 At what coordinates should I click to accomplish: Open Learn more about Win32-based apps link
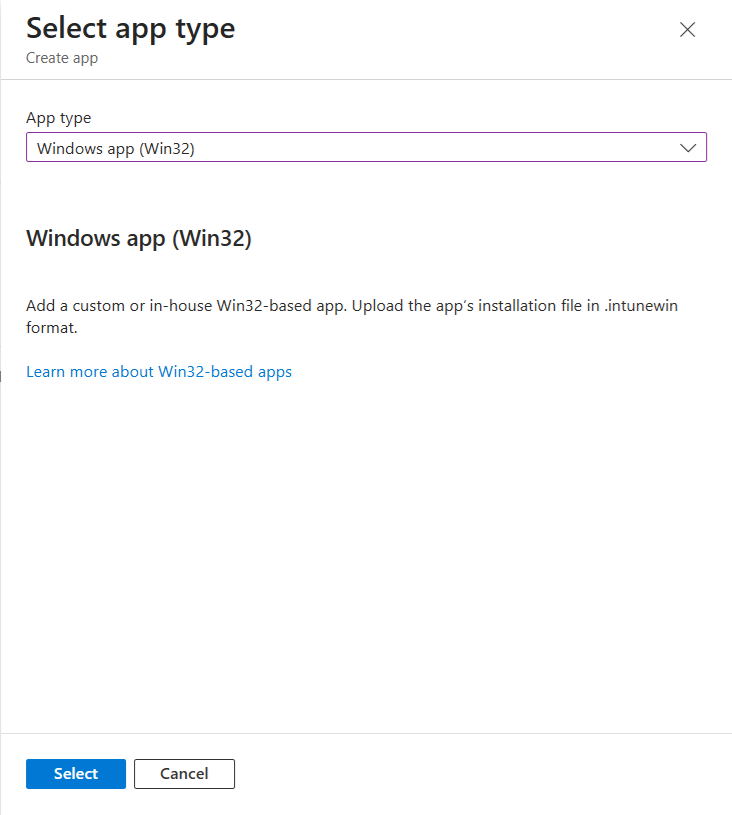point(159,372)
